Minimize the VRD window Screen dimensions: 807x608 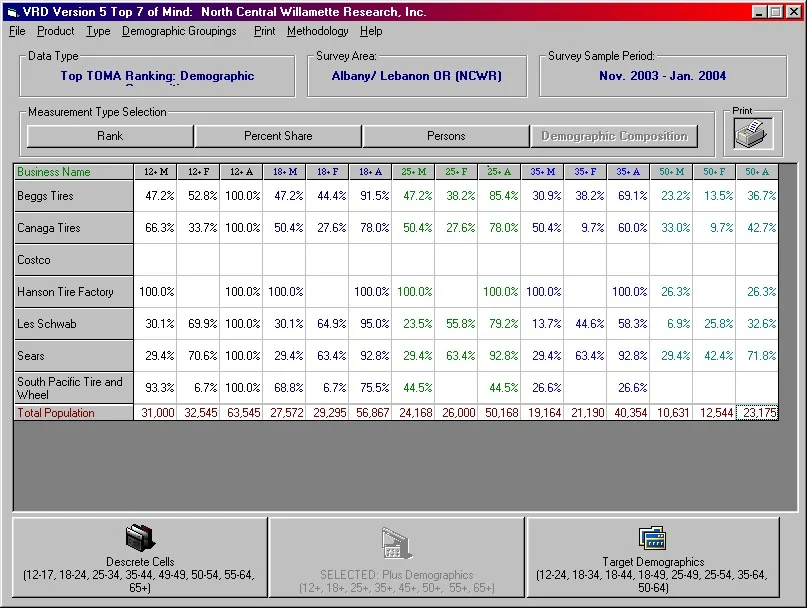click(x=759, y=12)
